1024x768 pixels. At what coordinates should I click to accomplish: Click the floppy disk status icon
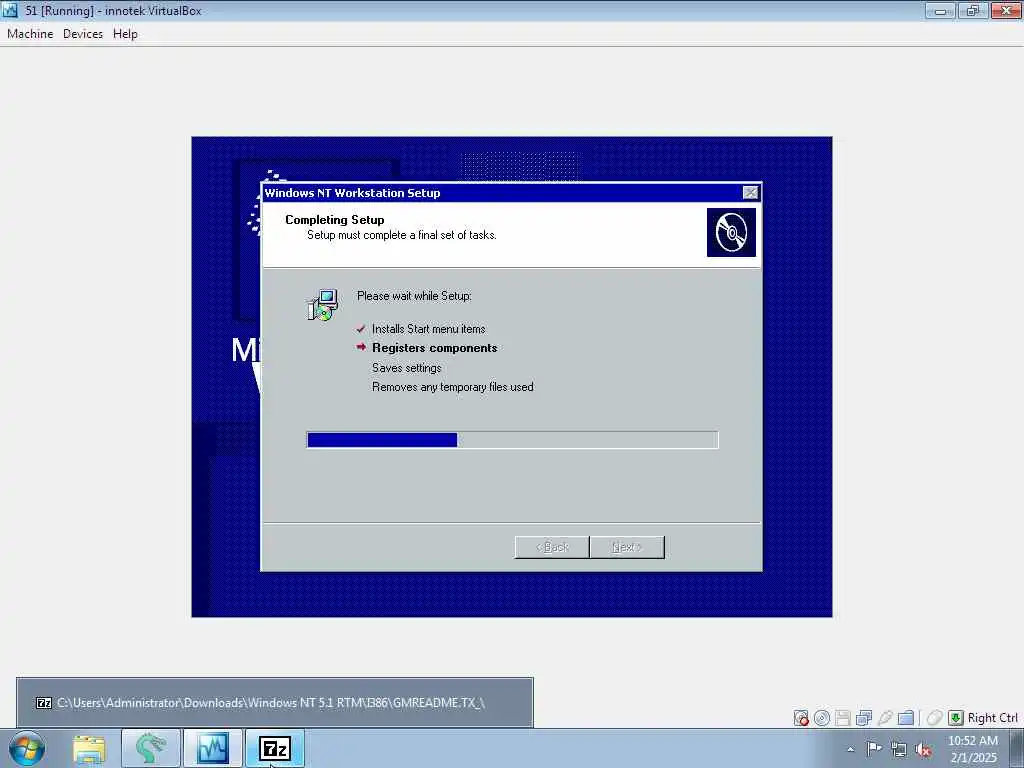coord(842,718)
